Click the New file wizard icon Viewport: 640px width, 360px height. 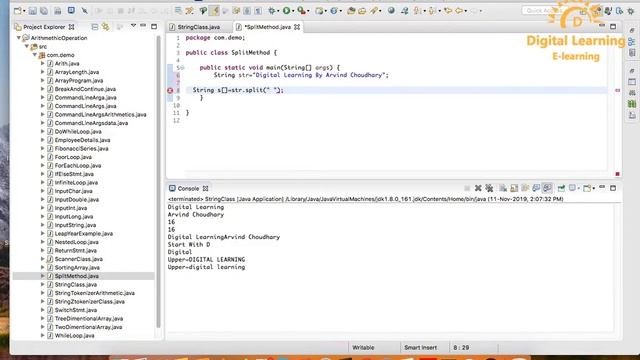tap(18, 11)
